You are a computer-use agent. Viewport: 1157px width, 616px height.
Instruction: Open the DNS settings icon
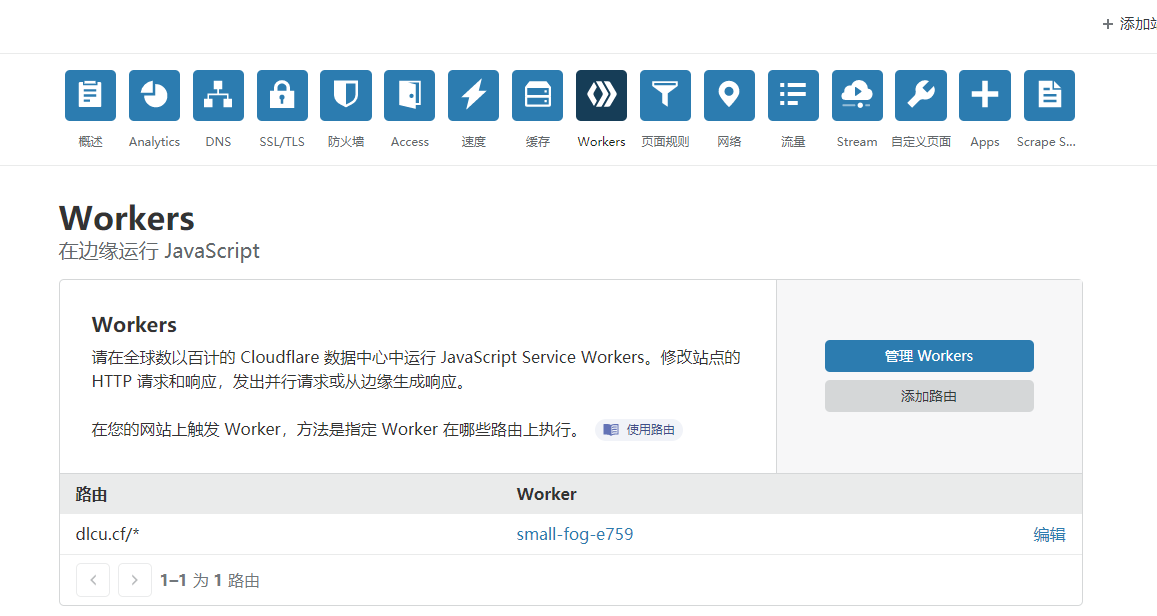coord(218,95)
